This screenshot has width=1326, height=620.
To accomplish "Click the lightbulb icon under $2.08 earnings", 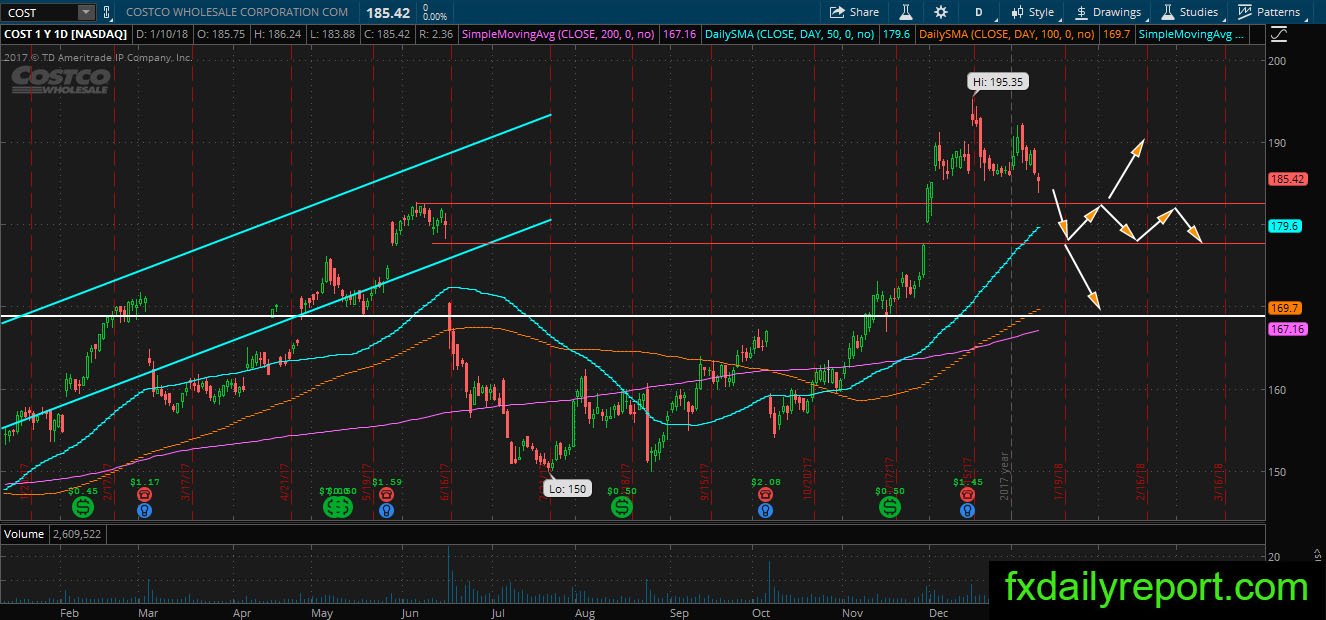I will [765, 510].
